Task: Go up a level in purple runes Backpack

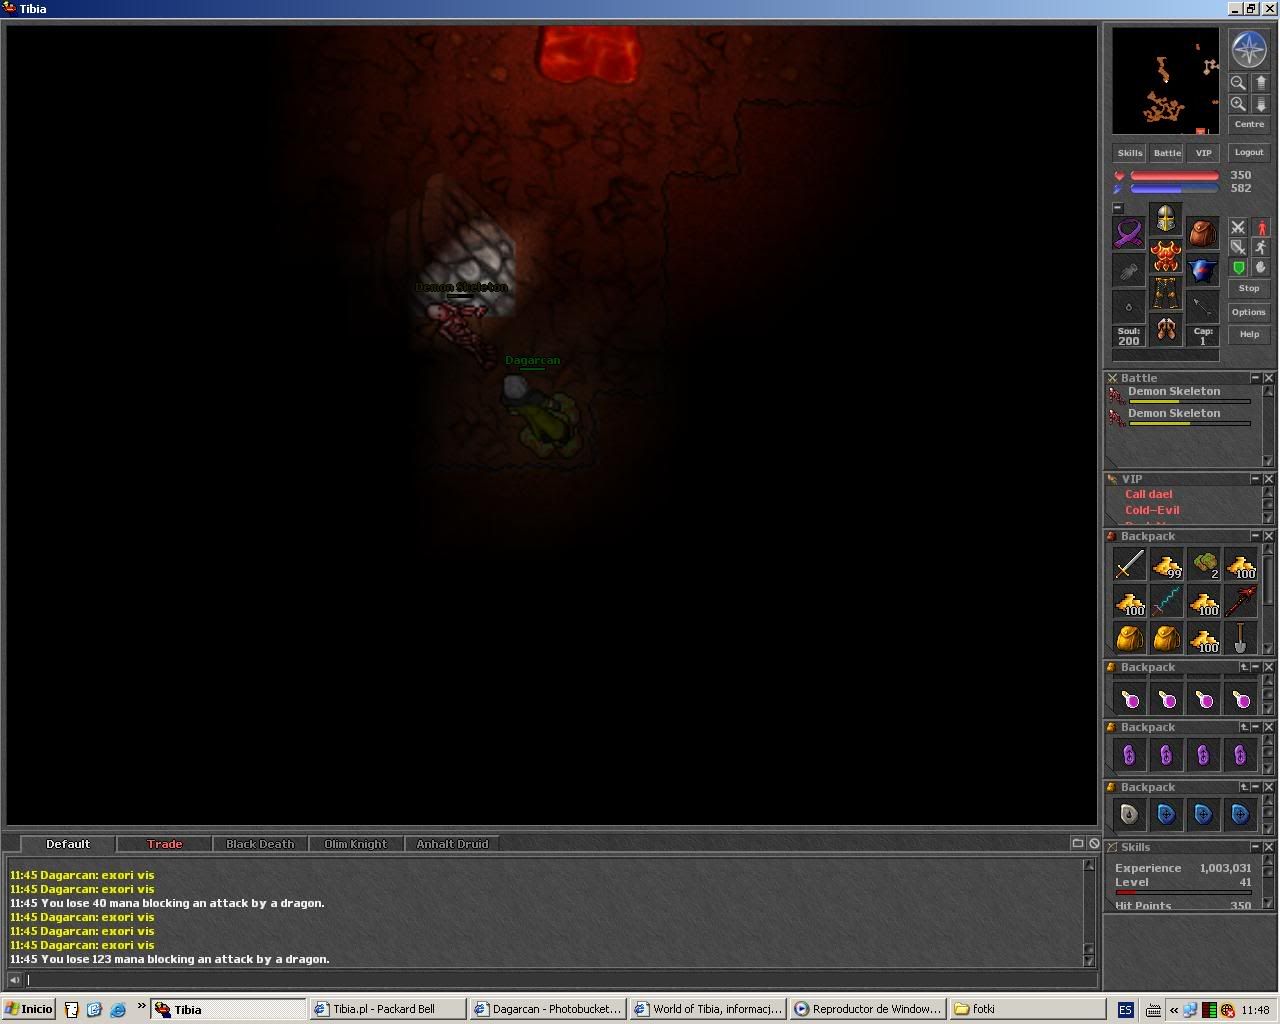Action: pos(1244,727)
